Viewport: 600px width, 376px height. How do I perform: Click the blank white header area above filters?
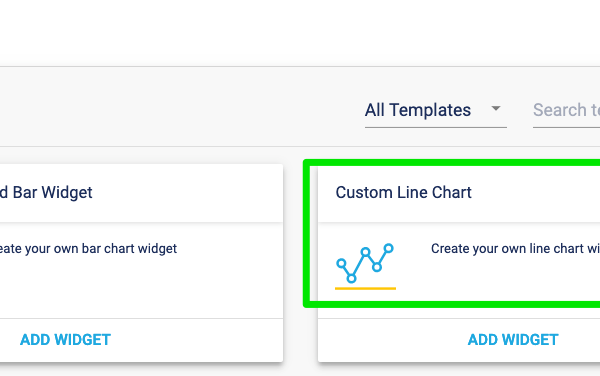(300, 33)
